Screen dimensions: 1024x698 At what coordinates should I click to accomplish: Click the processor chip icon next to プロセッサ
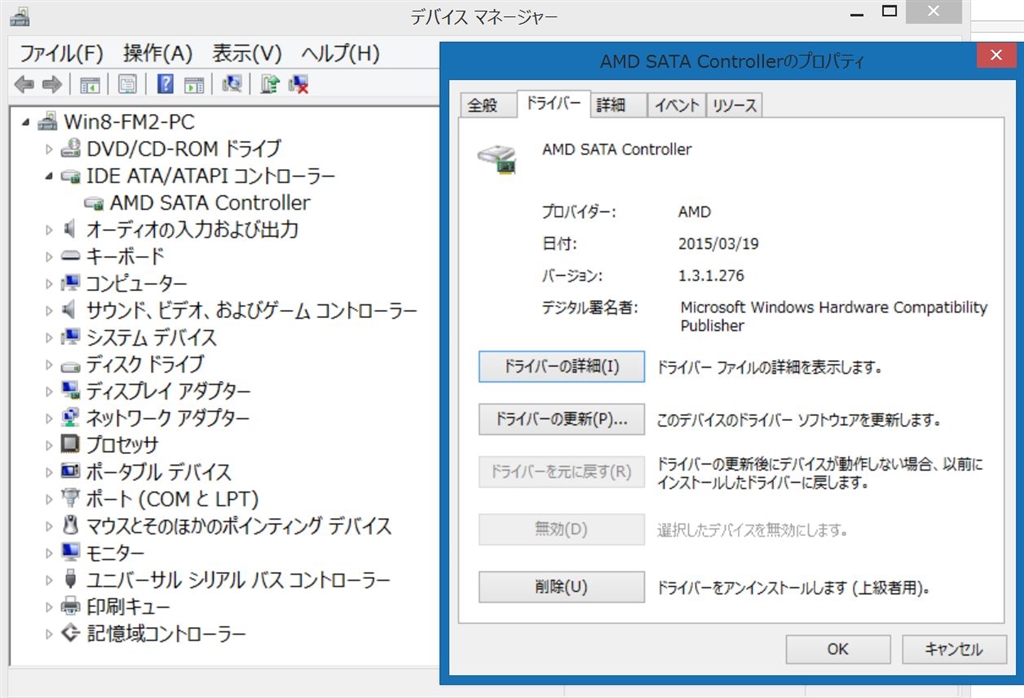70,444
